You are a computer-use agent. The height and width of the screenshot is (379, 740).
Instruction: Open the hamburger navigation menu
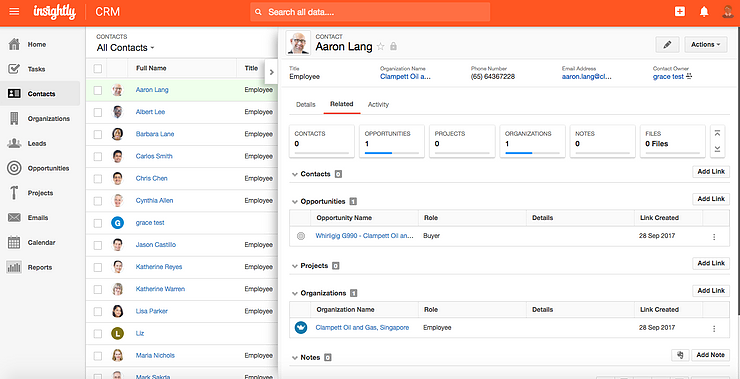(14, 12)
